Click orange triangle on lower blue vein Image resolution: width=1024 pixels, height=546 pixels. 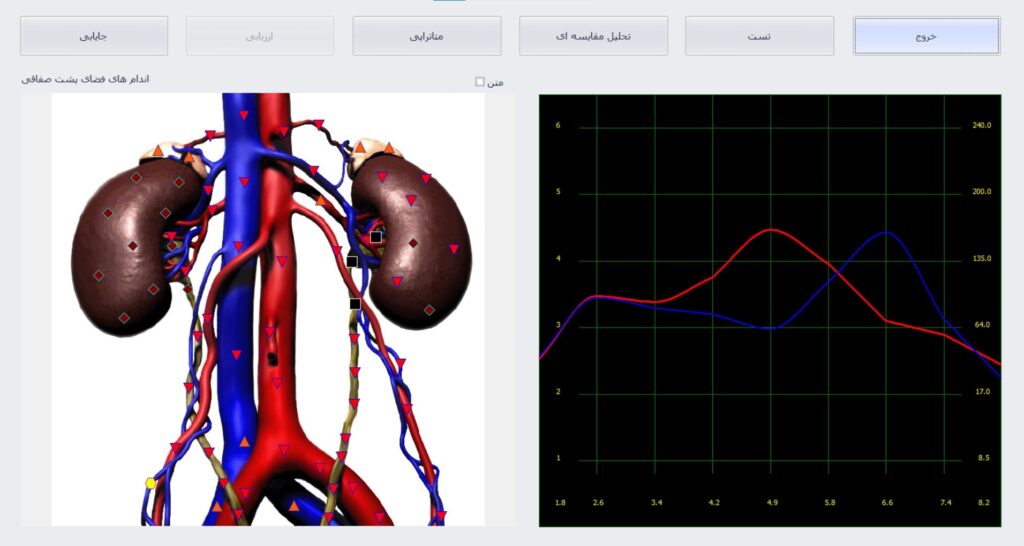click(x=244, y=441)
